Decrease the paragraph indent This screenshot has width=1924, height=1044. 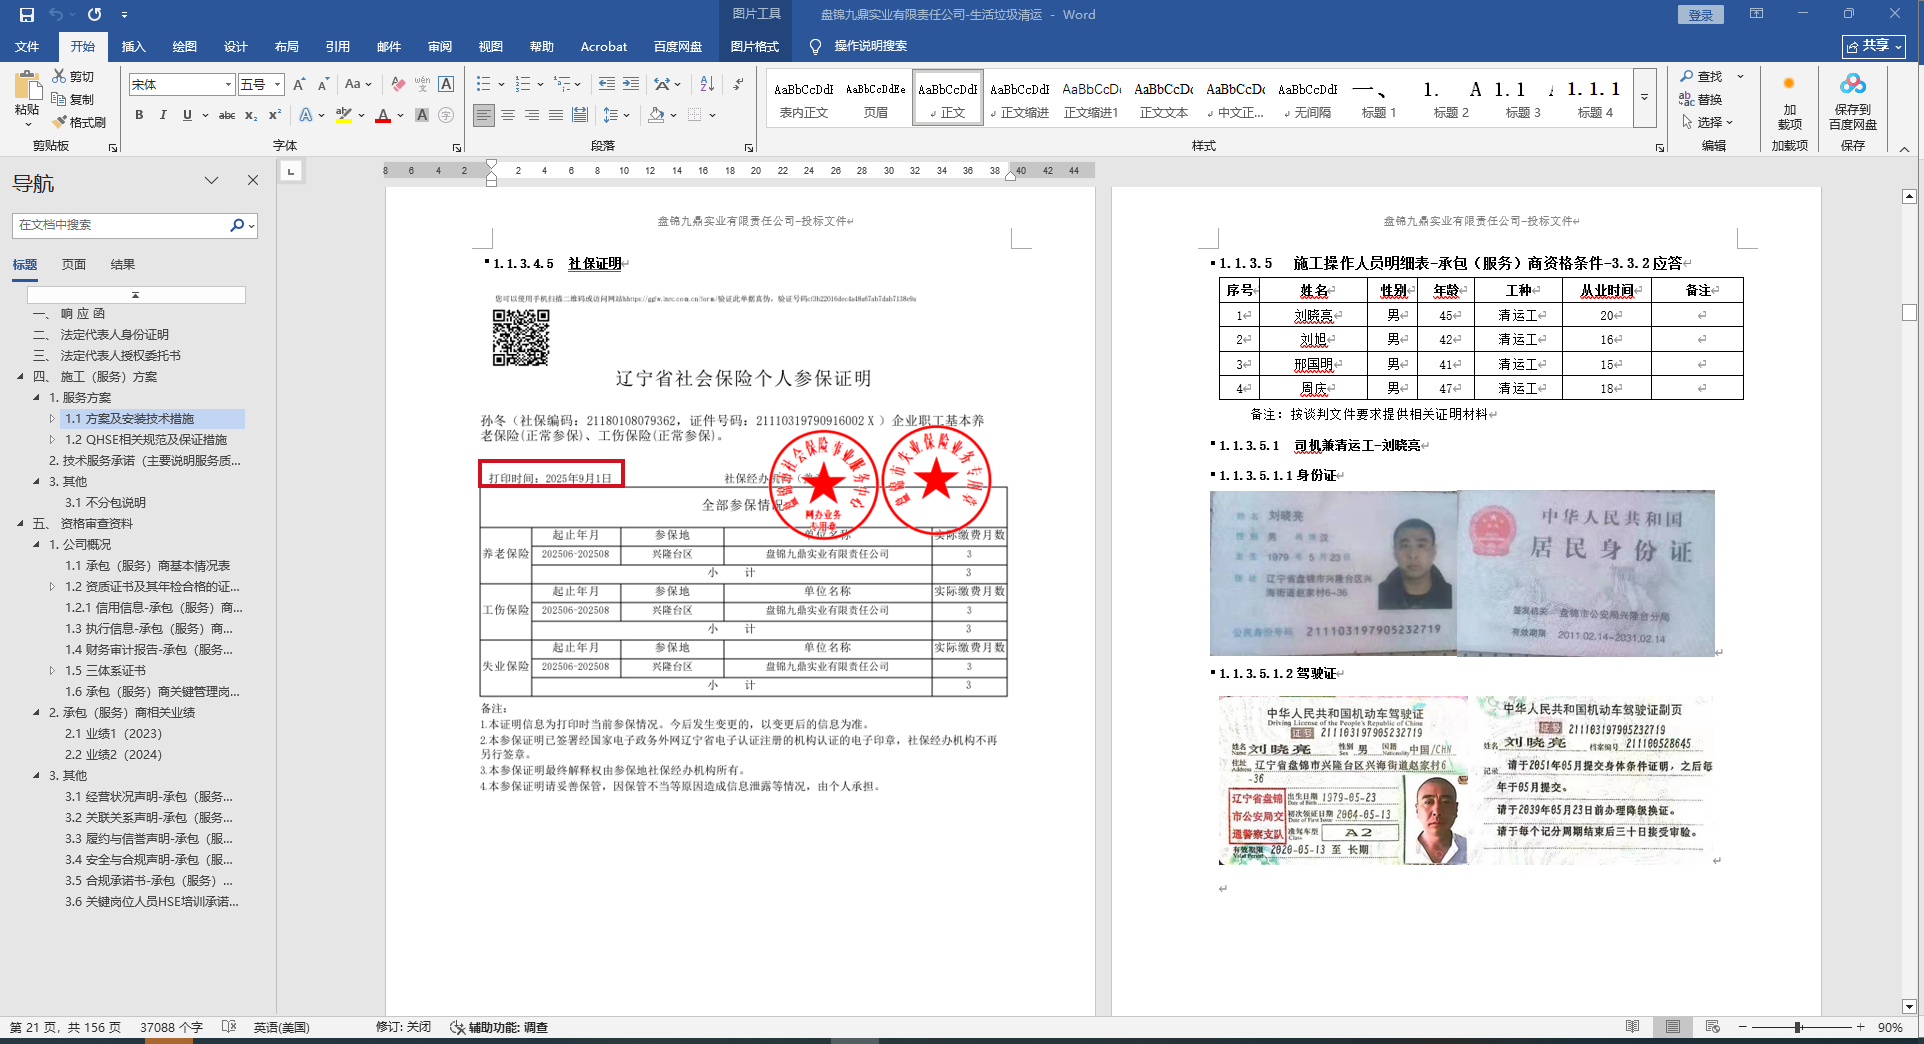tap(607, 85)
